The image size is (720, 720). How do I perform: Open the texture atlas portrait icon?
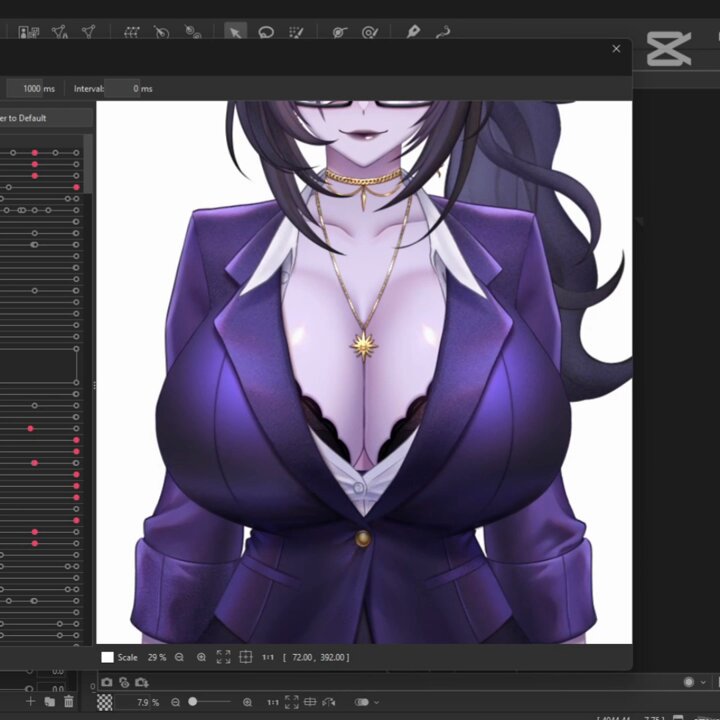pyautogui.click(x=28, y=32)
